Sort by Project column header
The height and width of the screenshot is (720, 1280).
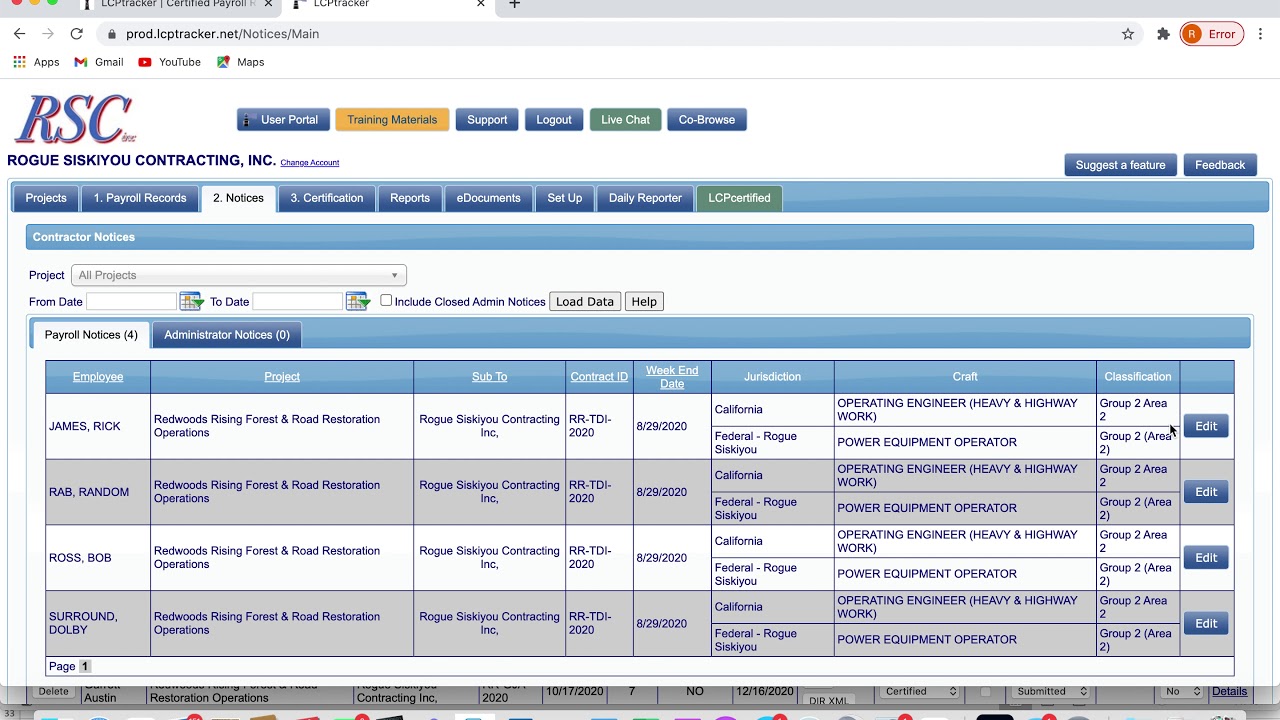point(282,377)
